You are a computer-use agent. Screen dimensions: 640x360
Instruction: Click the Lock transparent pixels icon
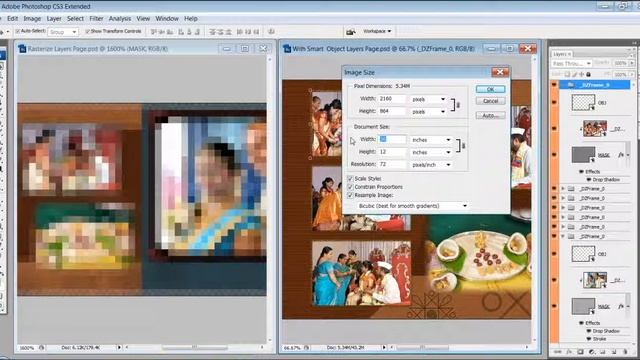pyautogui.click(x=567, y=74)
